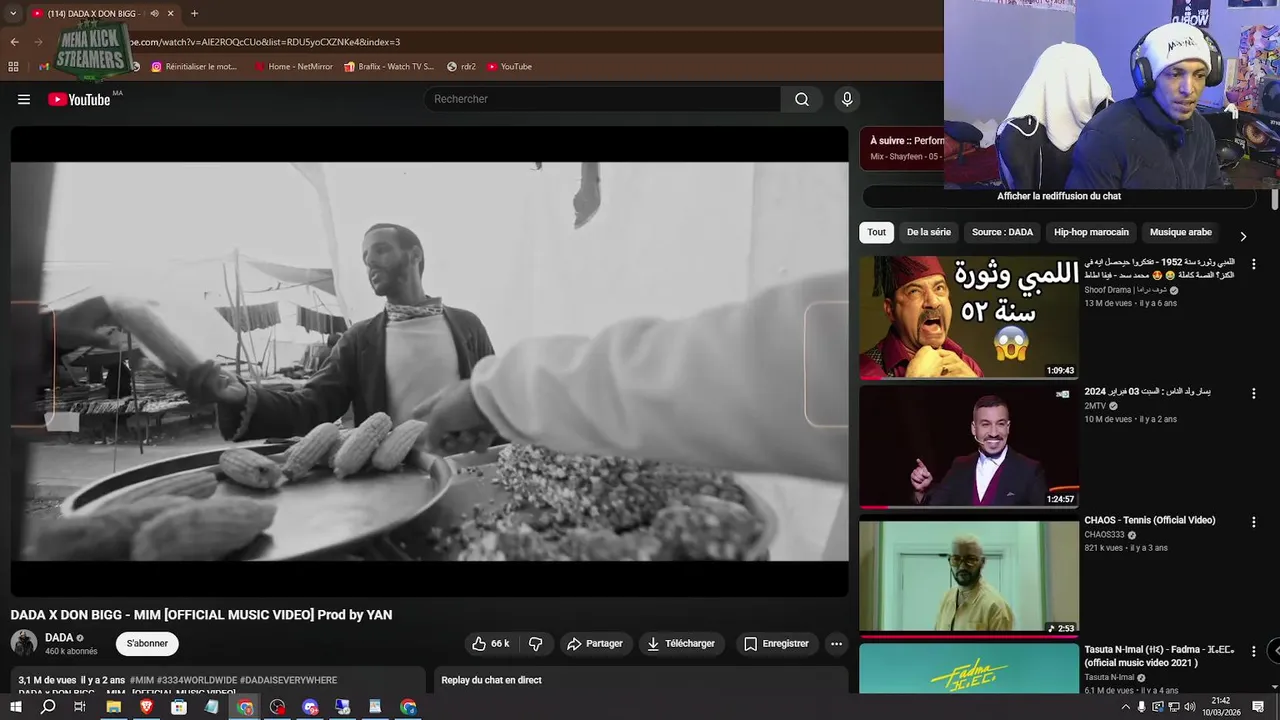Click the À suivre playlist panel

902,148
